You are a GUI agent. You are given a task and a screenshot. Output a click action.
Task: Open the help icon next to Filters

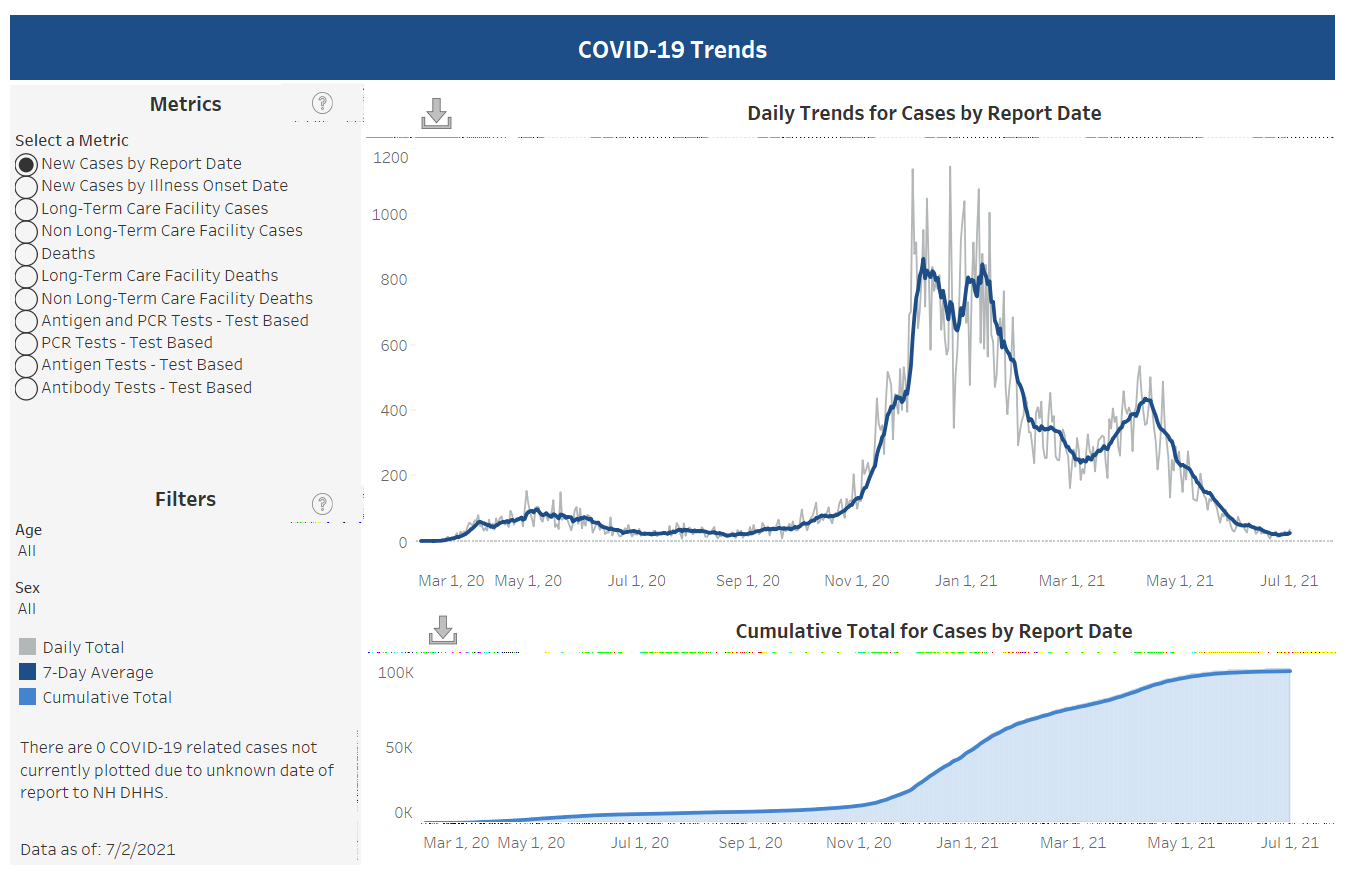[322, 503]
